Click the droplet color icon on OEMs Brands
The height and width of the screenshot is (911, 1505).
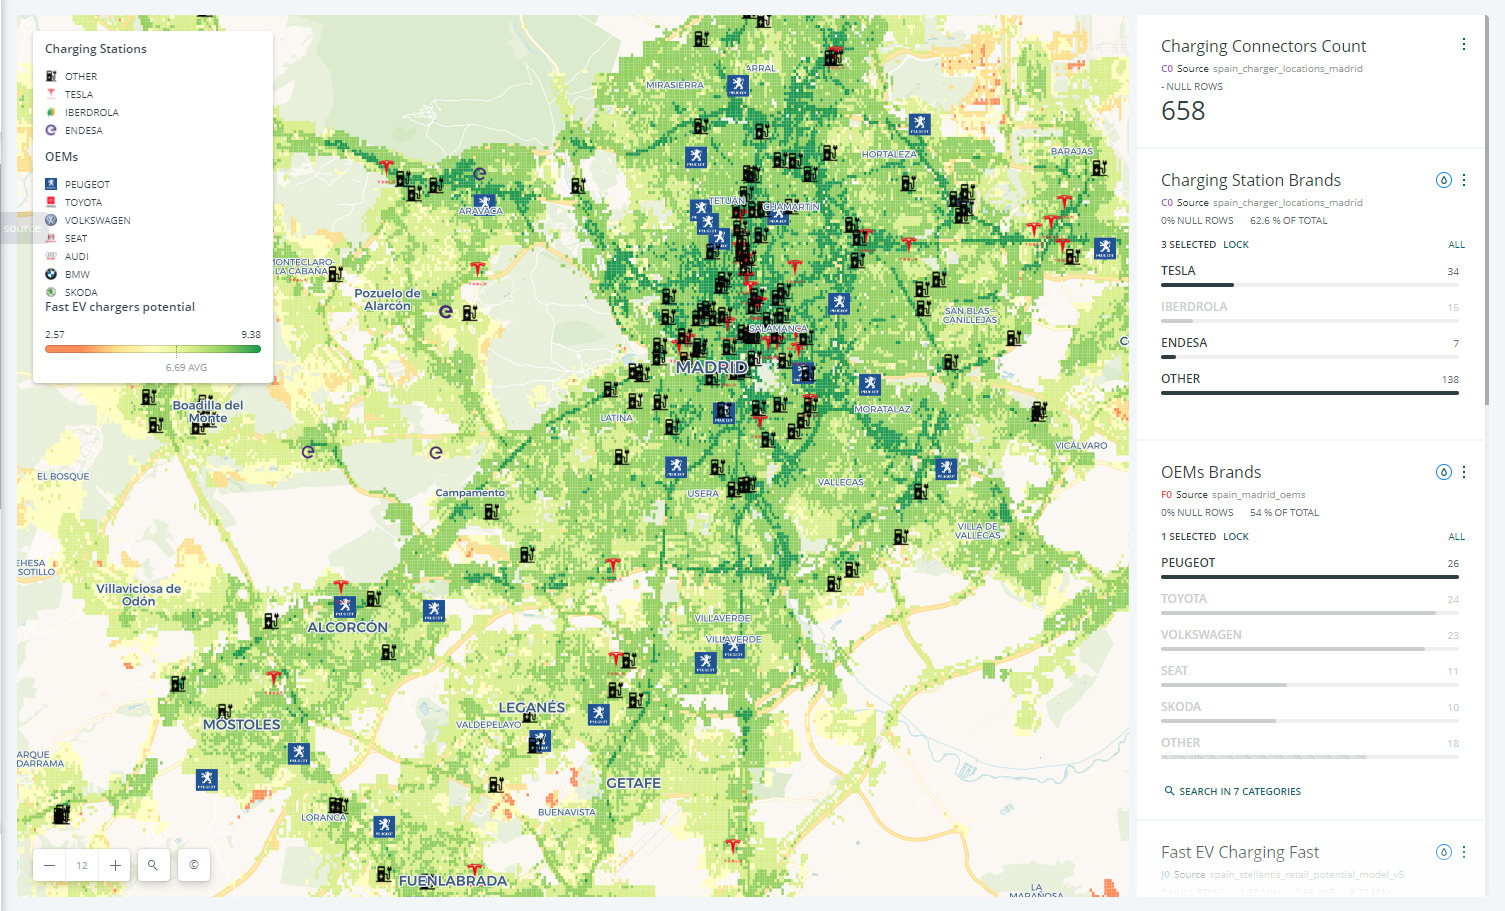(x=1443, y=471)
